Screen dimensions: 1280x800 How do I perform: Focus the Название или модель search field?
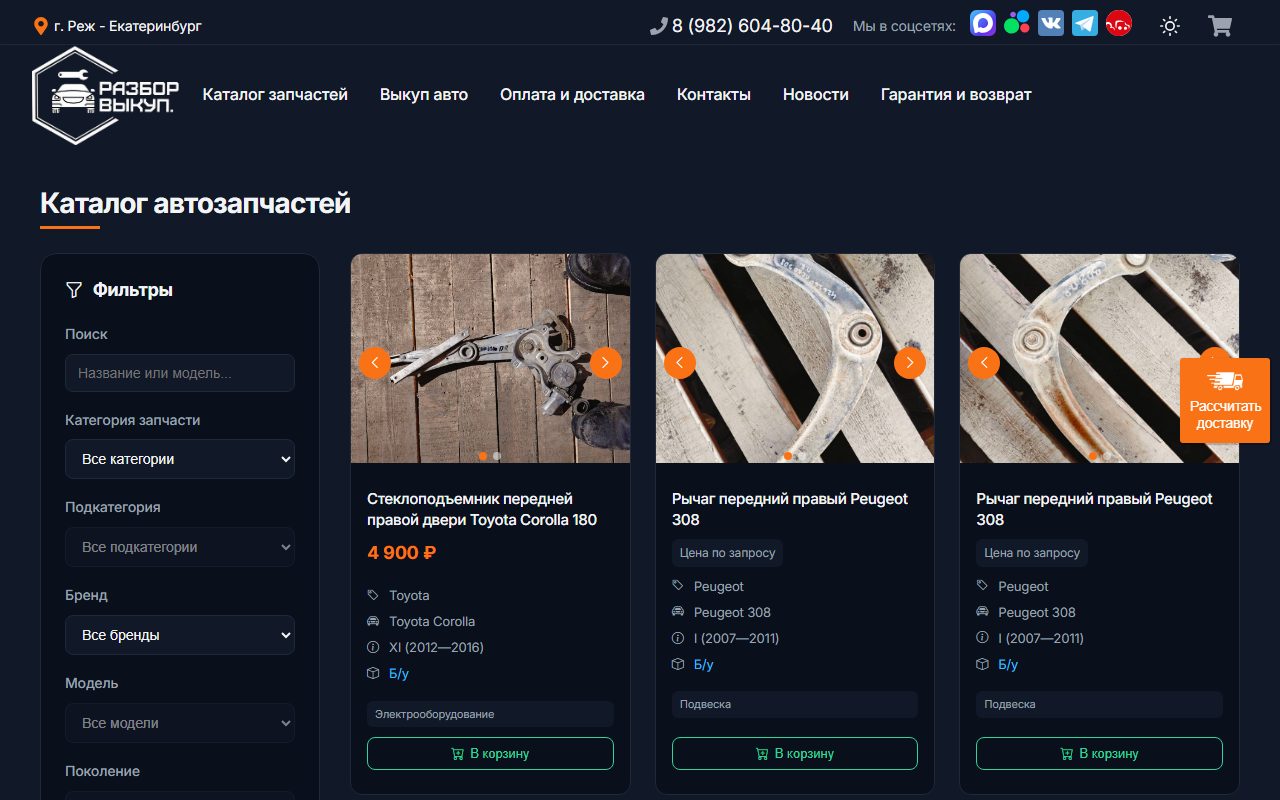pyautogui.click(x=180, y=373)
